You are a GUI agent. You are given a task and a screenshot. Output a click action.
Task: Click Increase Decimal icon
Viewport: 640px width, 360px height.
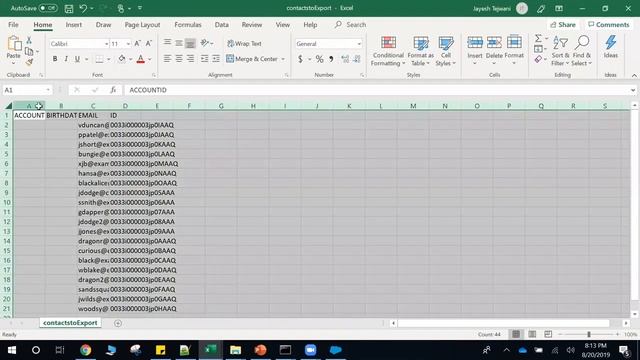tap(345, 59)
